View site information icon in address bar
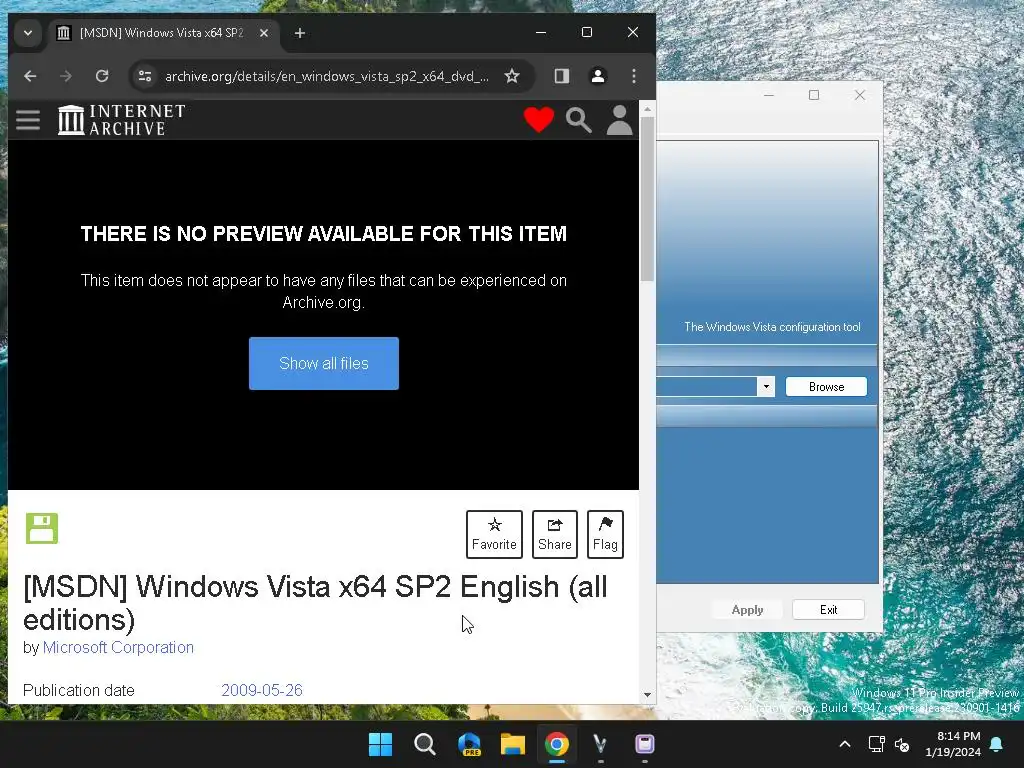The image size is (1024, 768). click(x=145, y=76)
